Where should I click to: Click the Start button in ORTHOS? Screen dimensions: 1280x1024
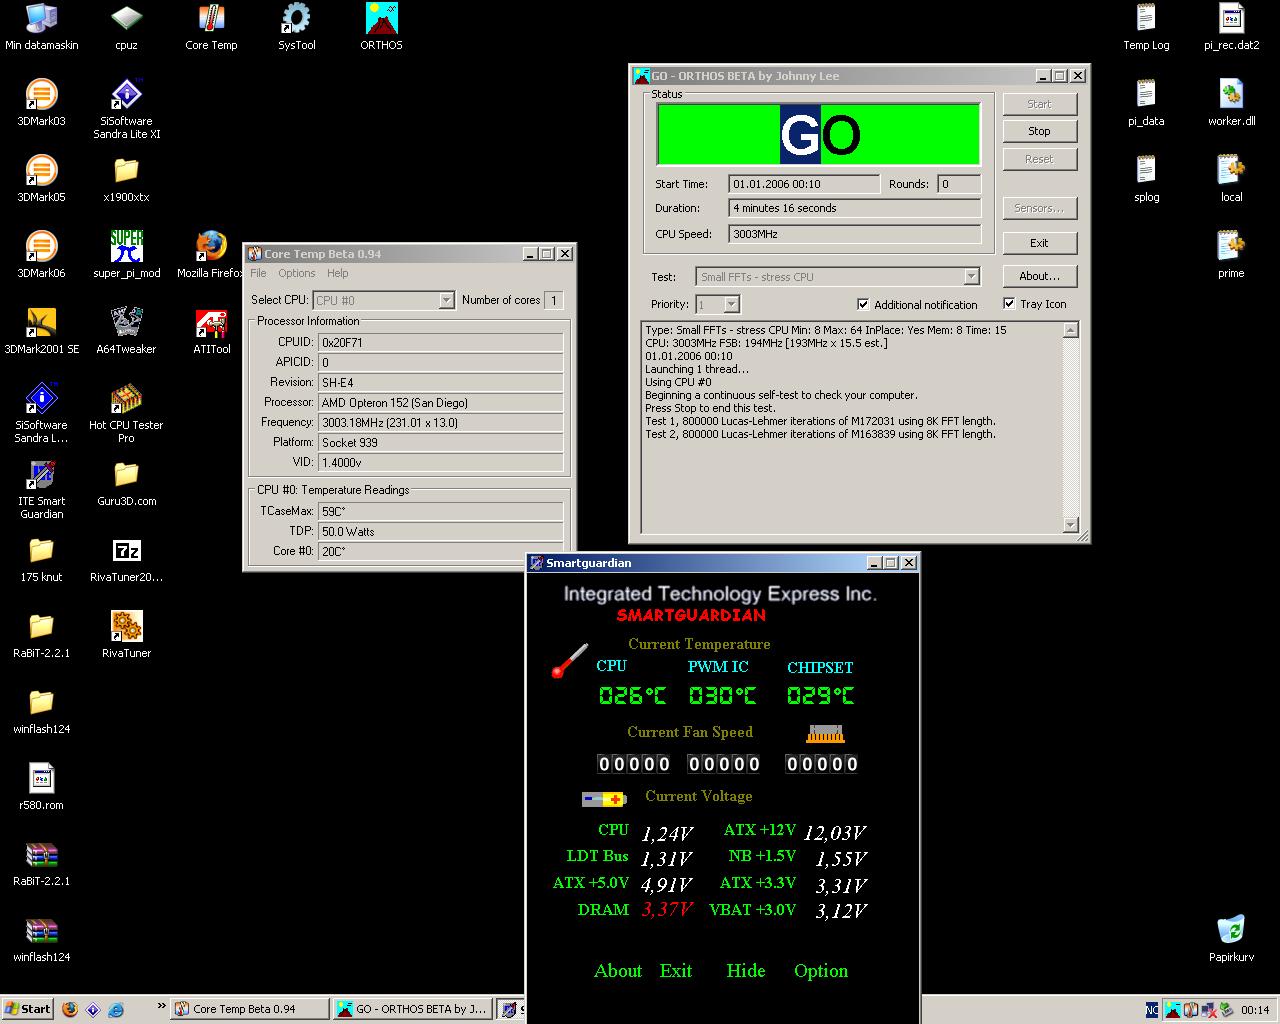(x=1039, y=104)
